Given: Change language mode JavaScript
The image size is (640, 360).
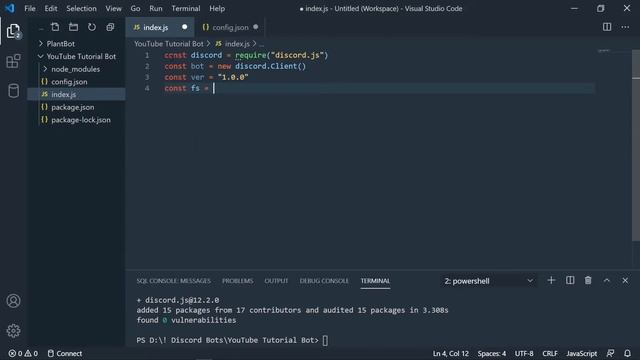Looking at the screenshot, I should (582, 353).
